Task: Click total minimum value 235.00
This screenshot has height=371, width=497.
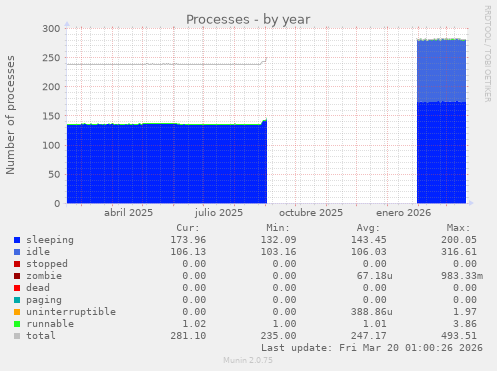Action: coord(279,336)
